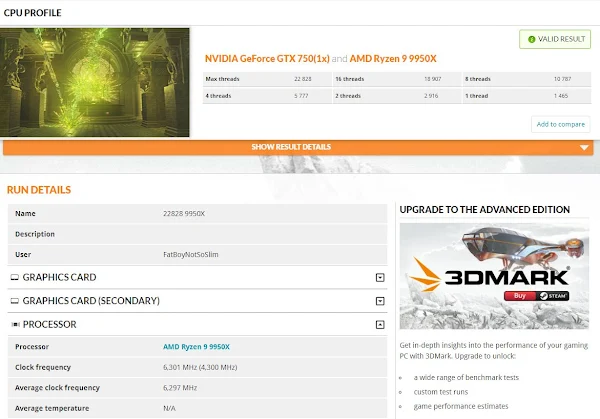Click the CPU Profile benchmark thumbnail image
The height and width of the screenshot is (419, 600).
tap(95, 82)
